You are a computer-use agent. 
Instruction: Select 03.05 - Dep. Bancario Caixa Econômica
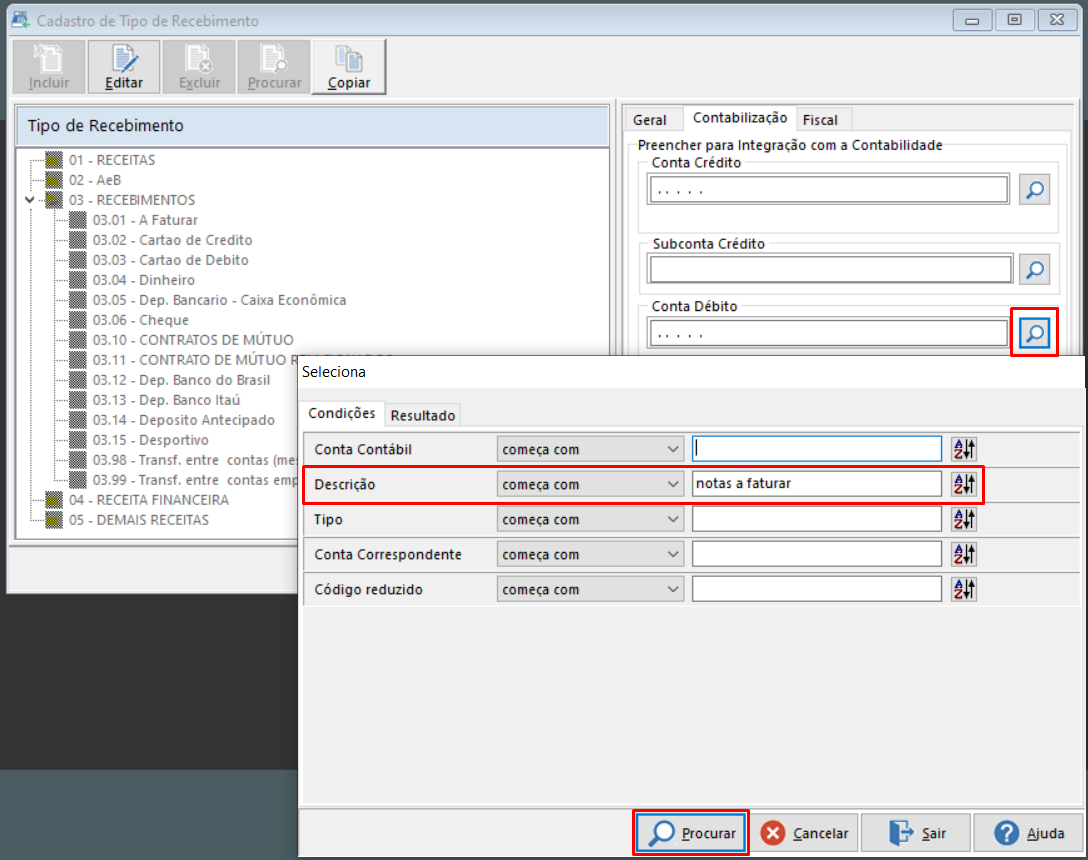pos(219,300)
